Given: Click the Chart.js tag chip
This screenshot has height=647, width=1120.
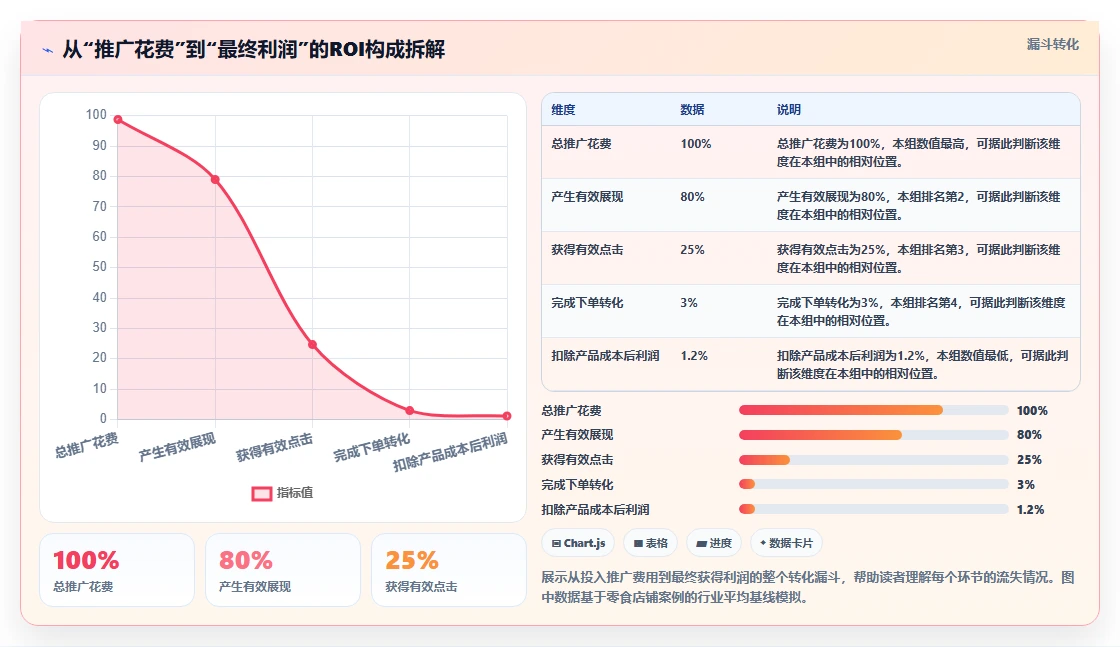Looking at the screenshot, I should [x=578, y=543].
